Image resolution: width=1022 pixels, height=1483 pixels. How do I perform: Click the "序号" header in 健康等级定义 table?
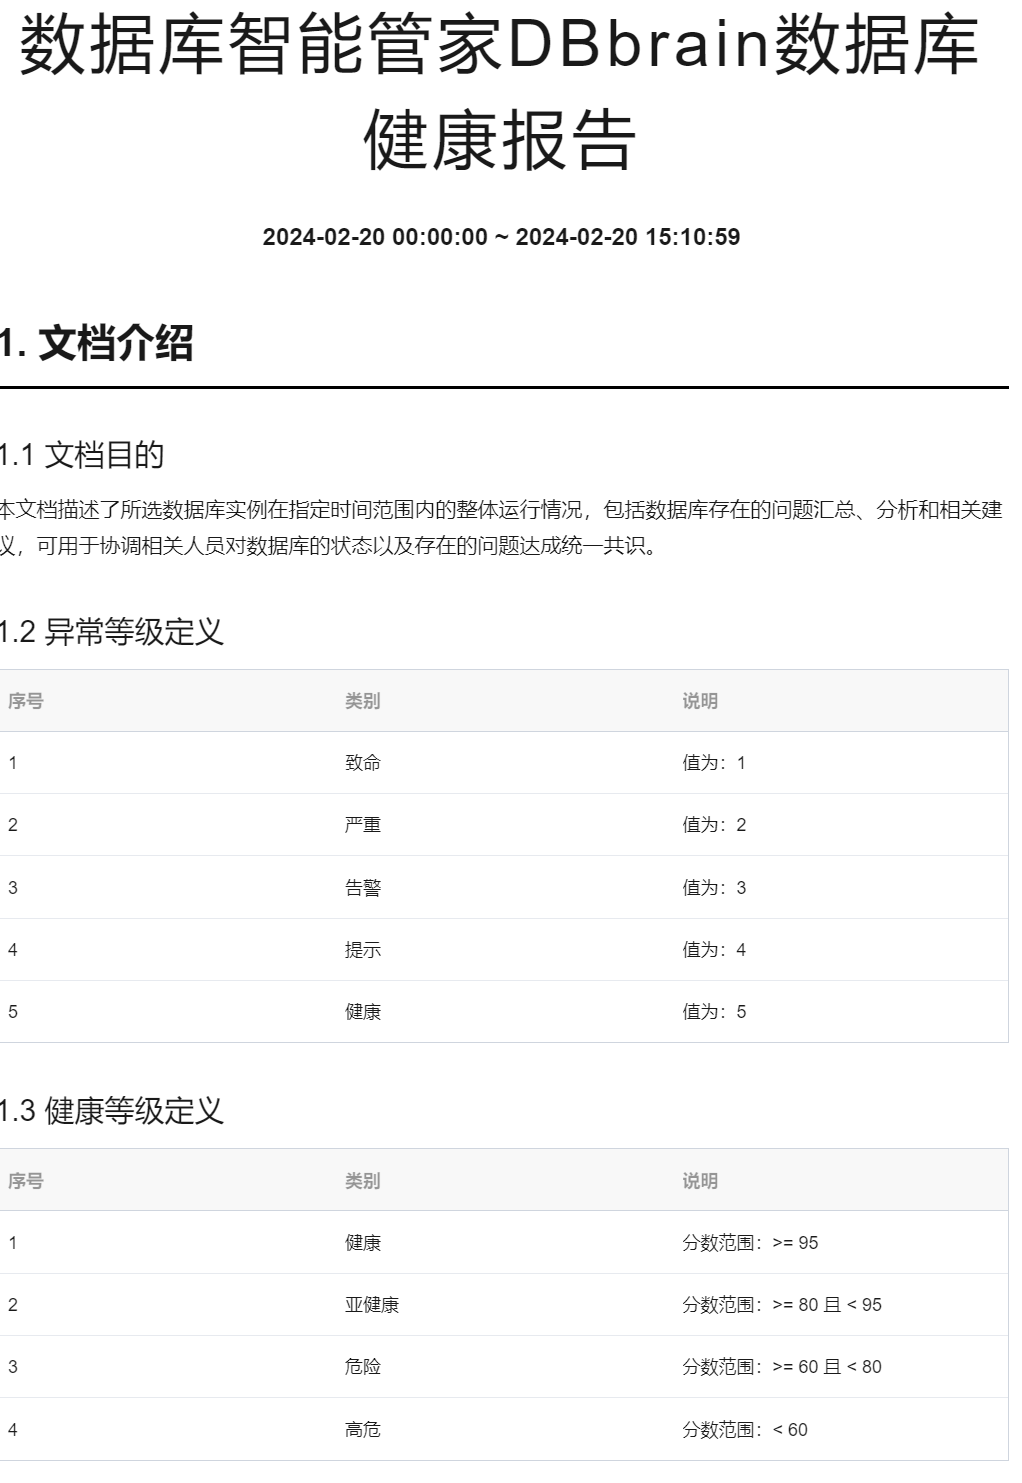click(26, 1181)
